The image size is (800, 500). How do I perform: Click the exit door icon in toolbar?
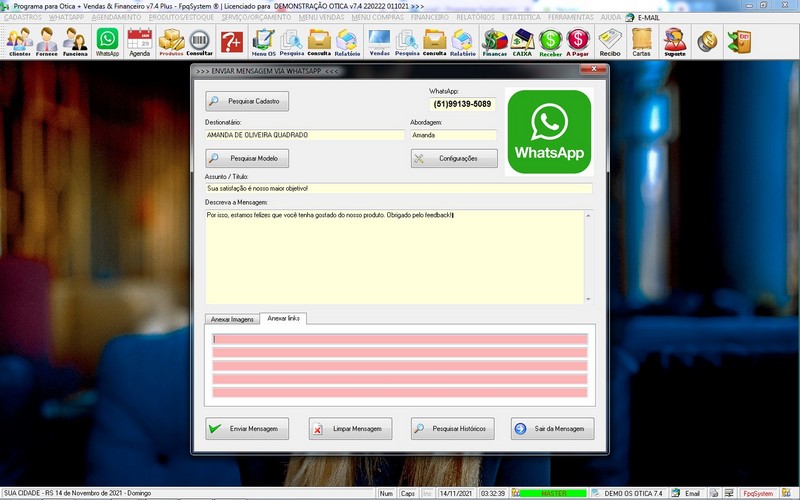[x=739, y=42]
